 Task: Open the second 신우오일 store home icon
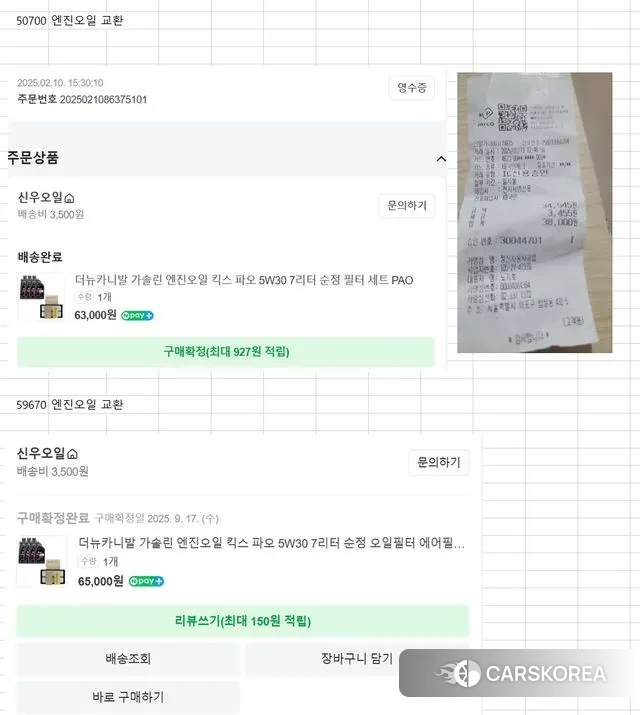(x=72, y=454)
